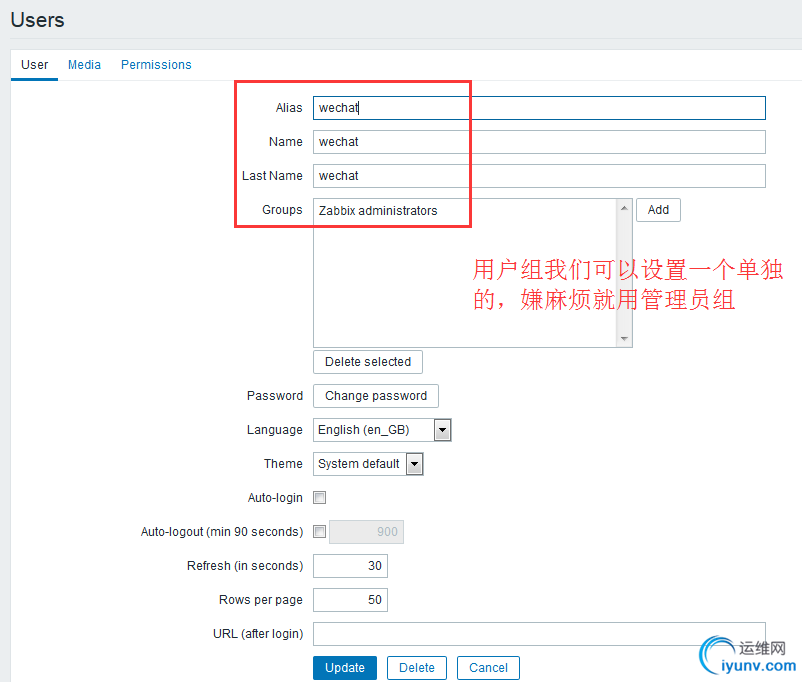Click the Delete user button
The image size is (802, 682).
tap(417, 668)
